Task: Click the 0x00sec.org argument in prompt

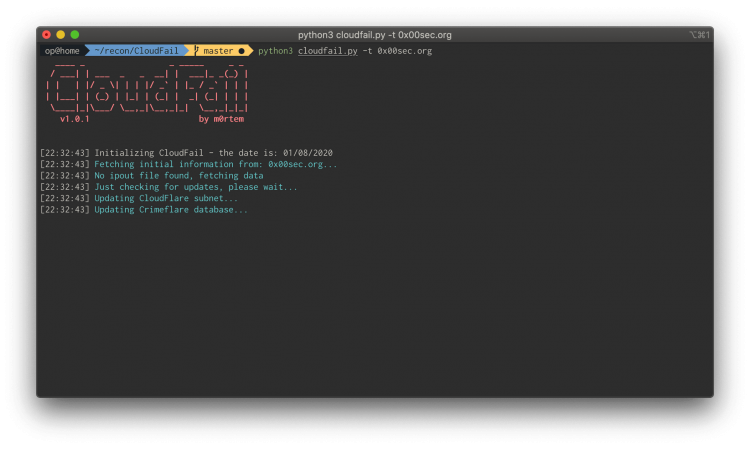Action: pos(405,51)
